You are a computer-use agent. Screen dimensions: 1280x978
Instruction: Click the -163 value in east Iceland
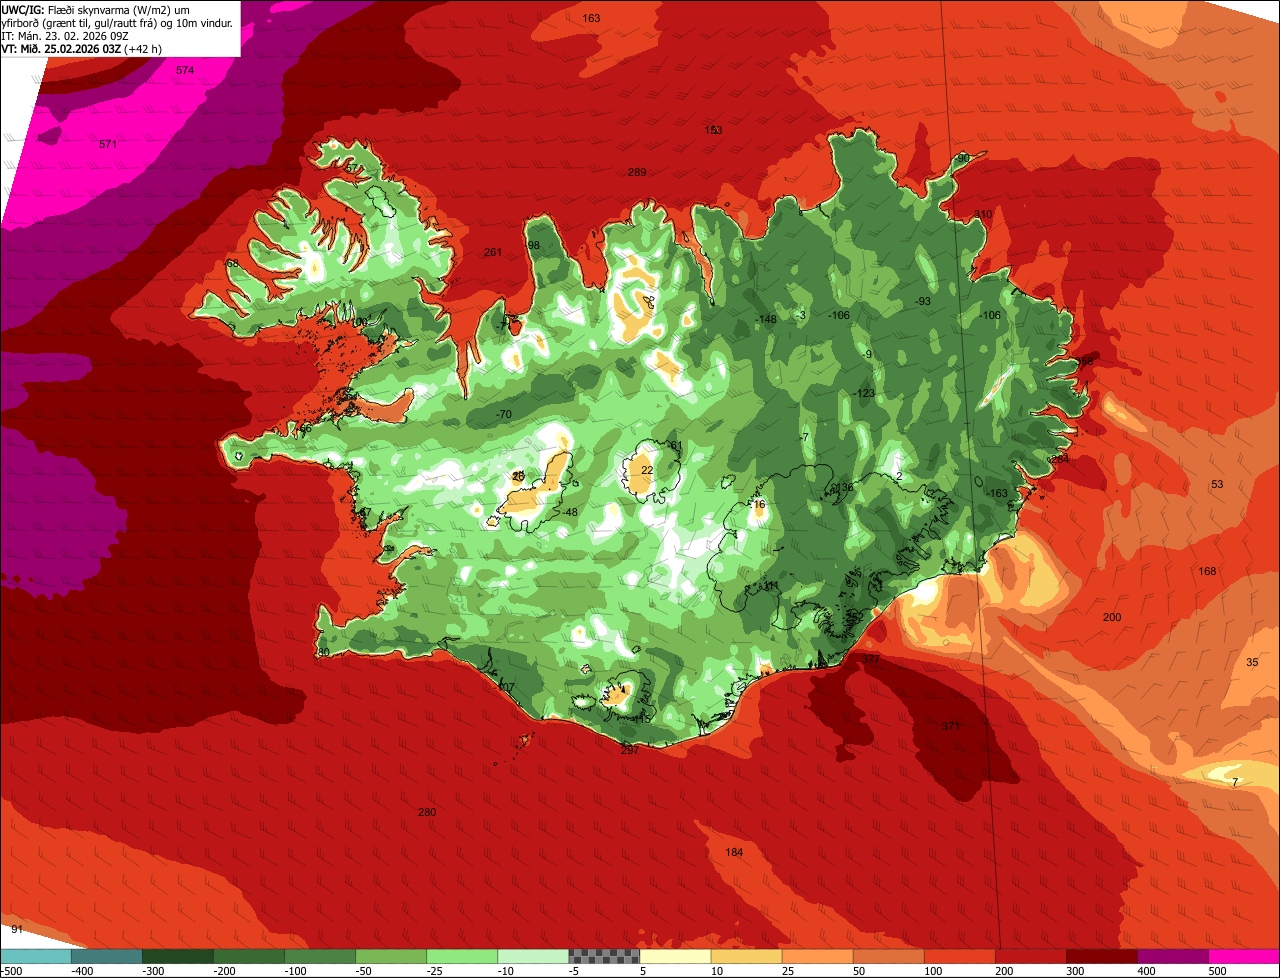pos(996,493)
